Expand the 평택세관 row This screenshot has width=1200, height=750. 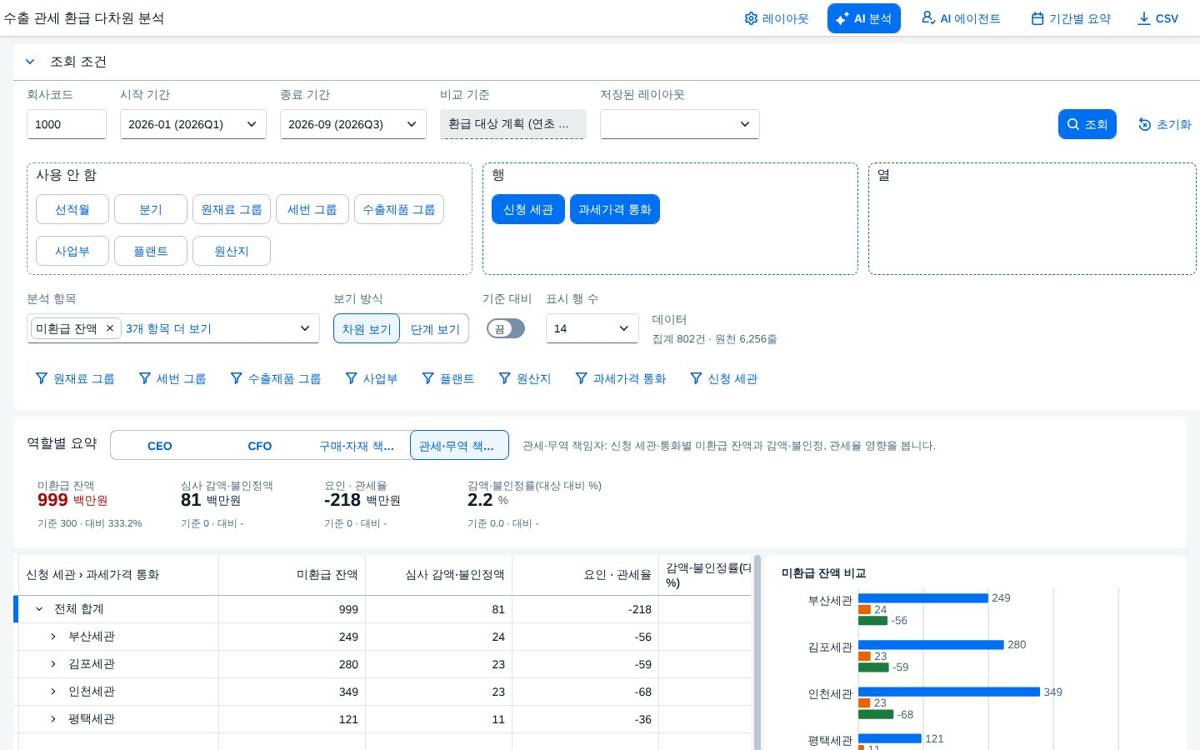tap(54, 719)
